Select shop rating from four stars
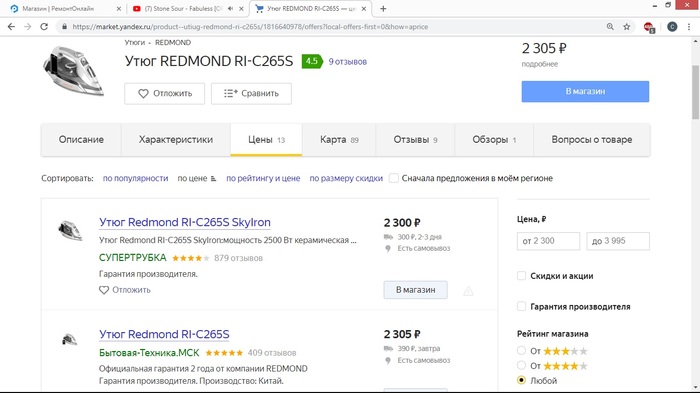700x393 pixels. [x=521, y=366]
